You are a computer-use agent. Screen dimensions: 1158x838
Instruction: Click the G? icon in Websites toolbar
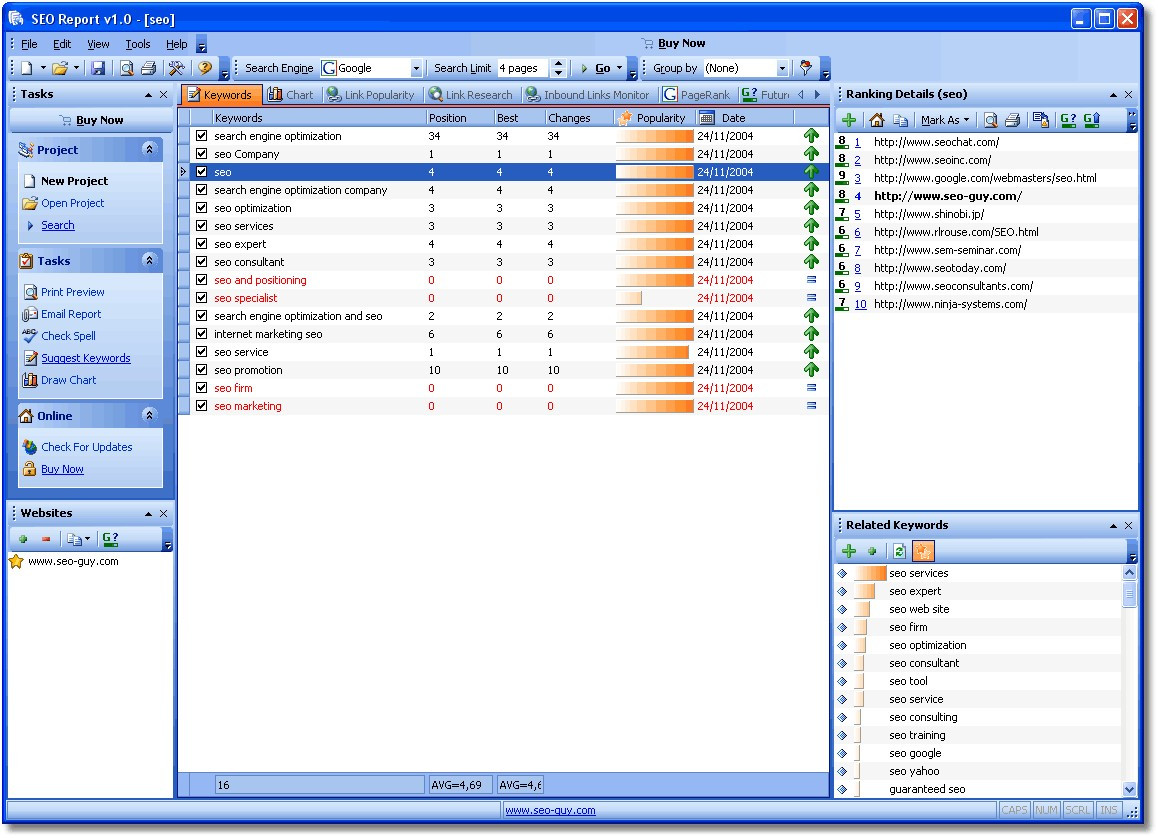[x=110, y=539]
